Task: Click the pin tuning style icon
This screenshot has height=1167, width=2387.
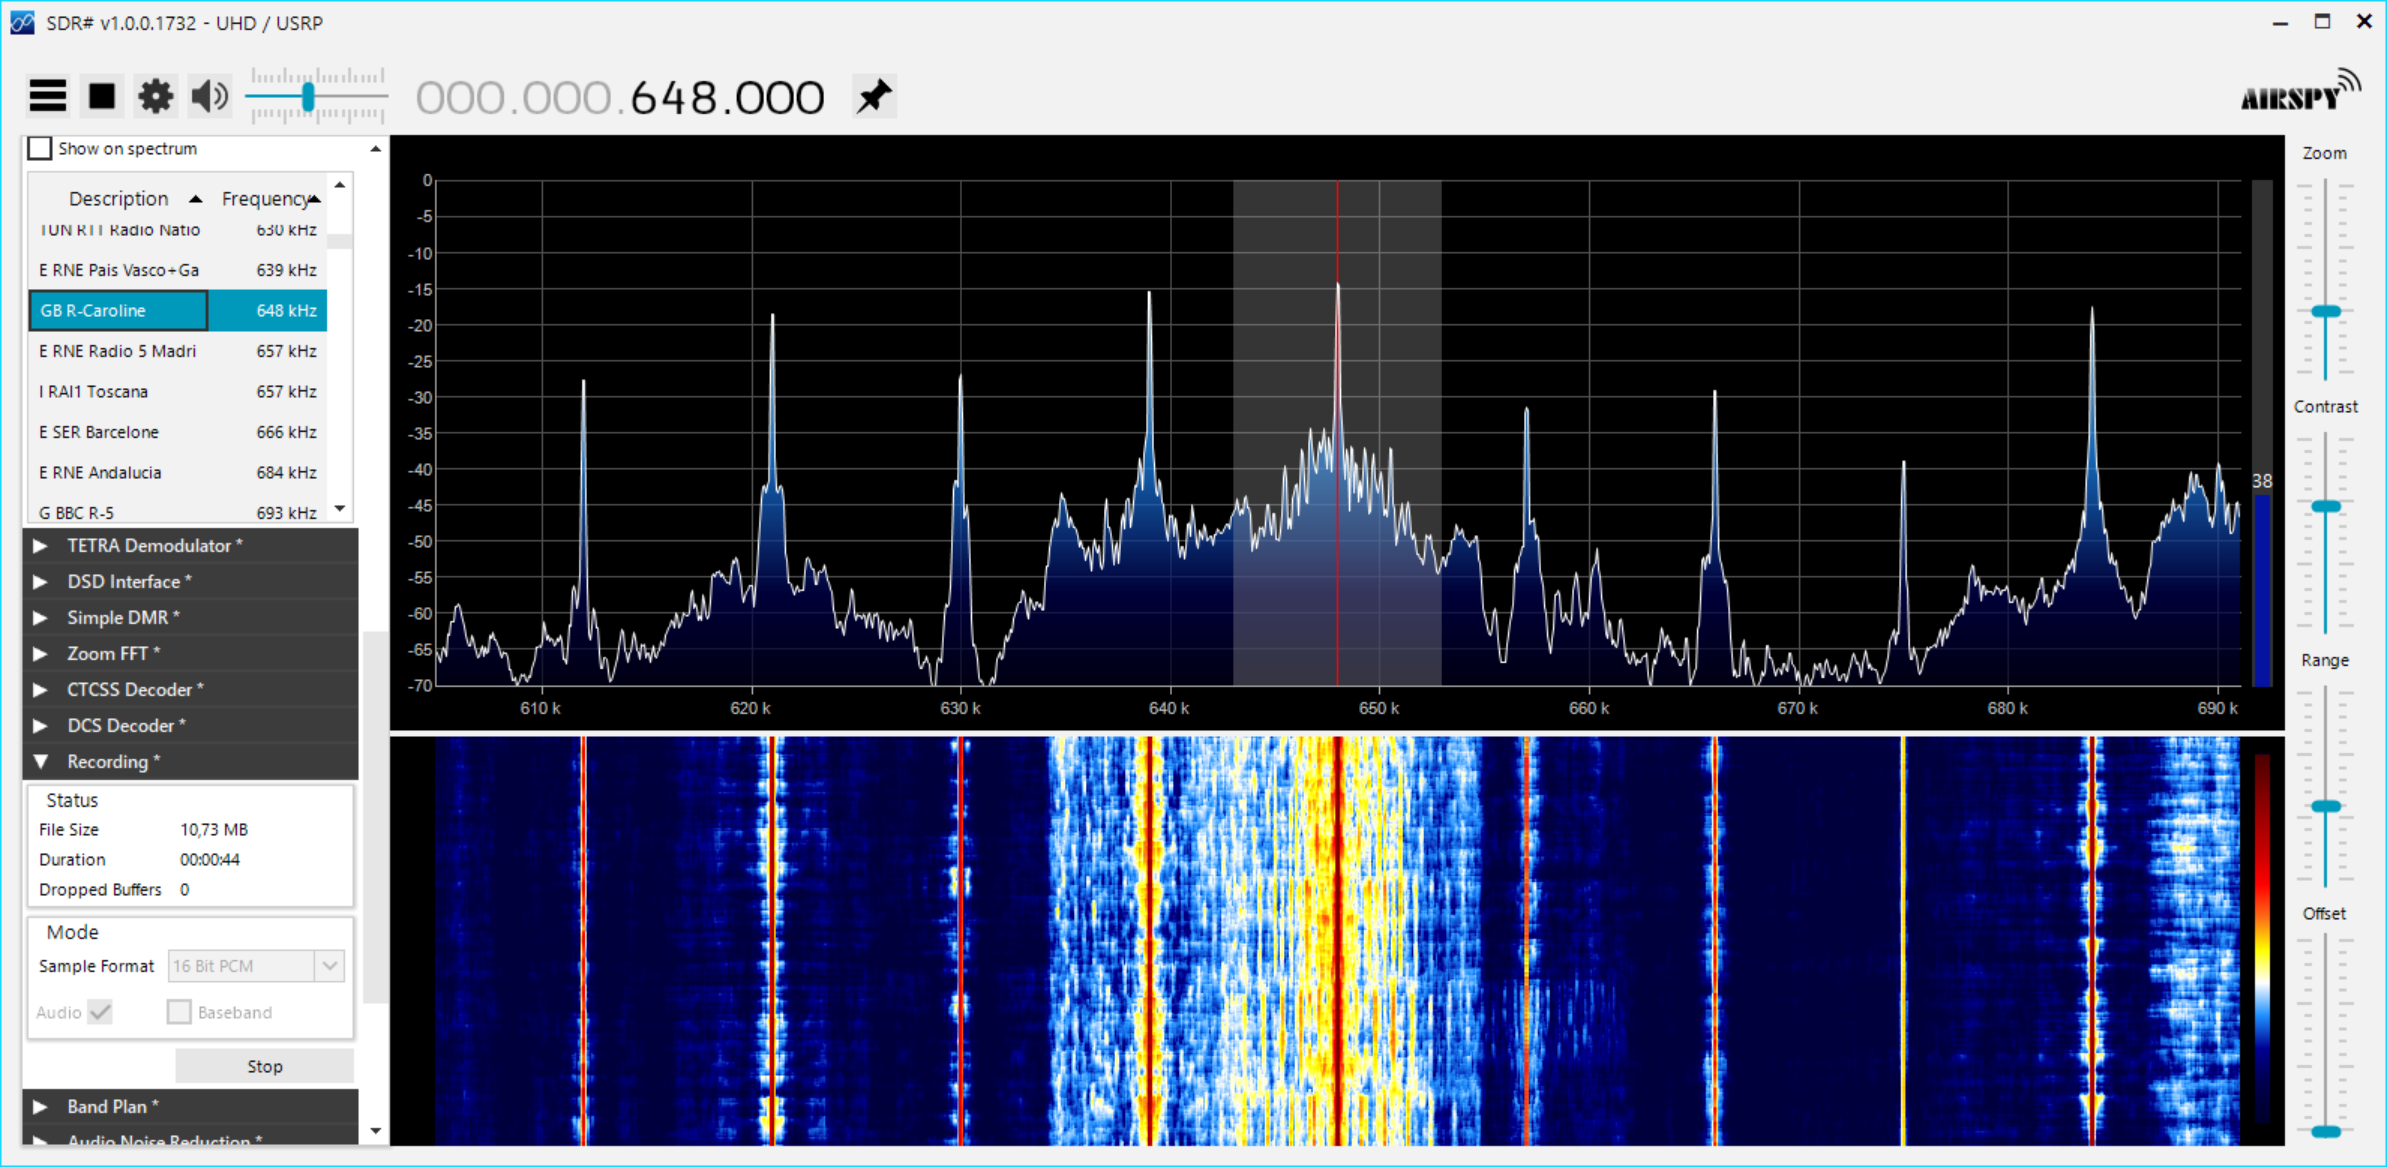Action: click(x=874, y=96)
